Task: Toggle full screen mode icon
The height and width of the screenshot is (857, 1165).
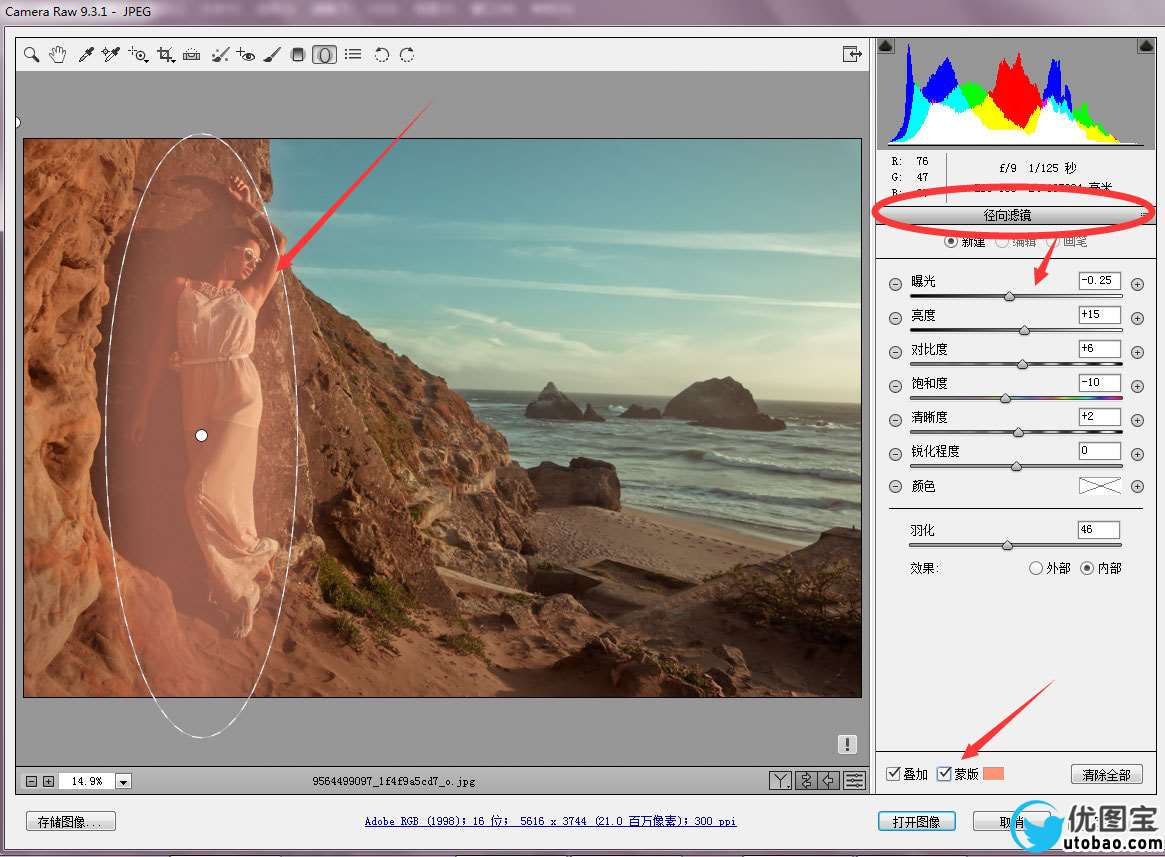Action: [x=852, y=54]
